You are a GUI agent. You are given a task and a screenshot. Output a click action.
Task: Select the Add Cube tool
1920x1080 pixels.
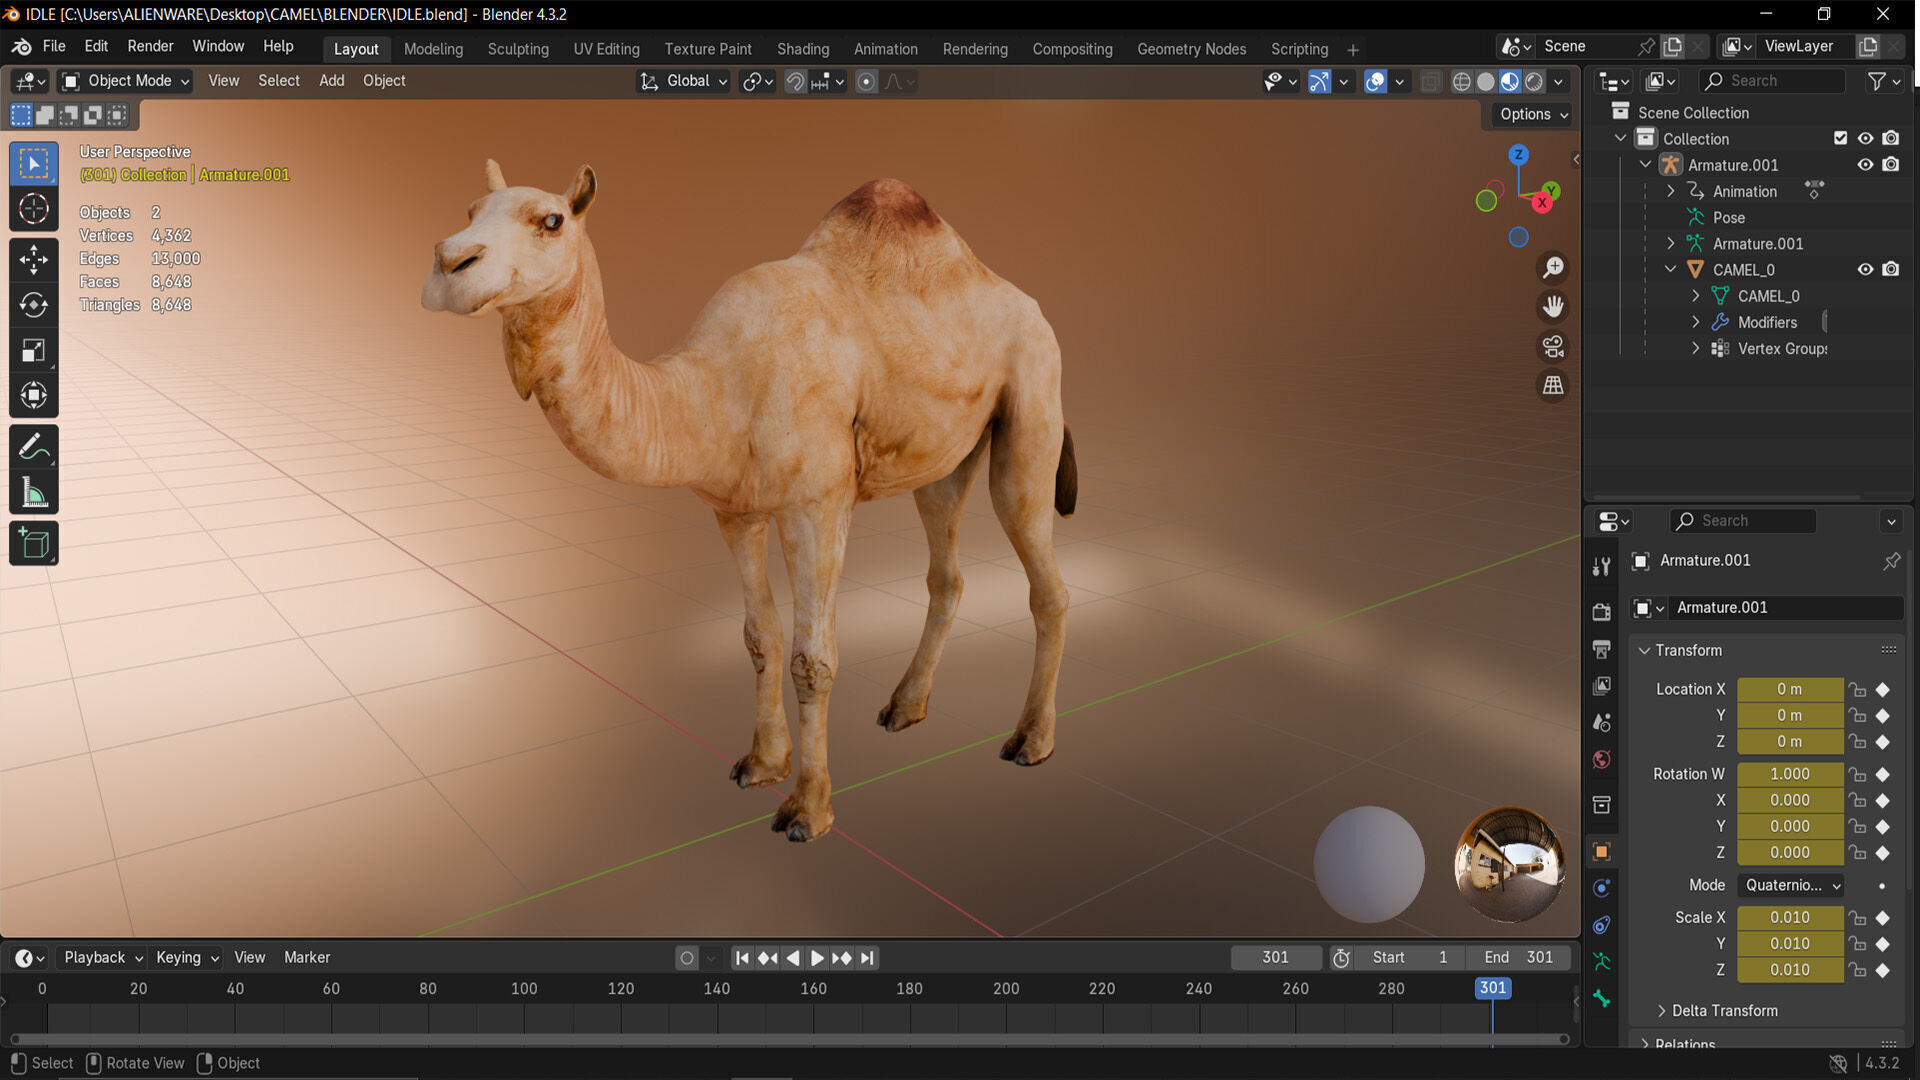tap(34, 543)
